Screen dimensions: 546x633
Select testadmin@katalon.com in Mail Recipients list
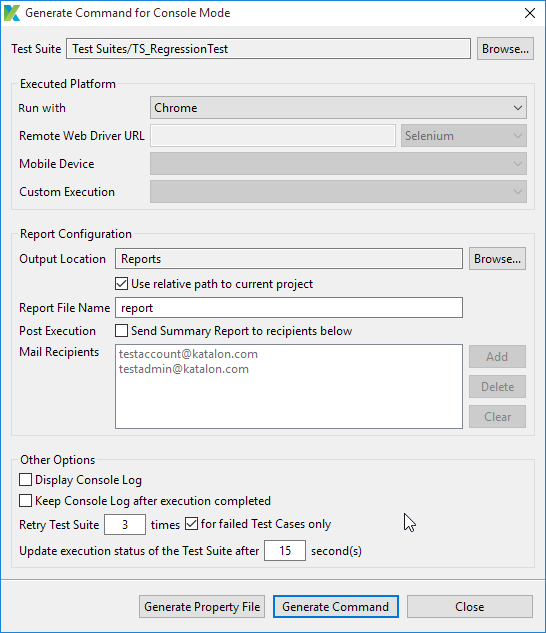tap(184, 369)
